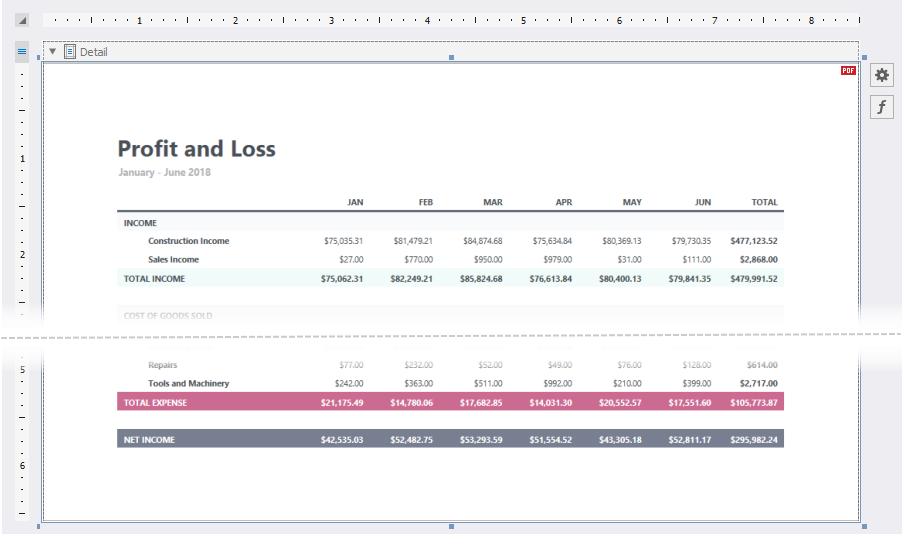Viewport: 903px width, 534px height.
Task: Click the horizontal ruler at mark 4
Action: [427, 21]
